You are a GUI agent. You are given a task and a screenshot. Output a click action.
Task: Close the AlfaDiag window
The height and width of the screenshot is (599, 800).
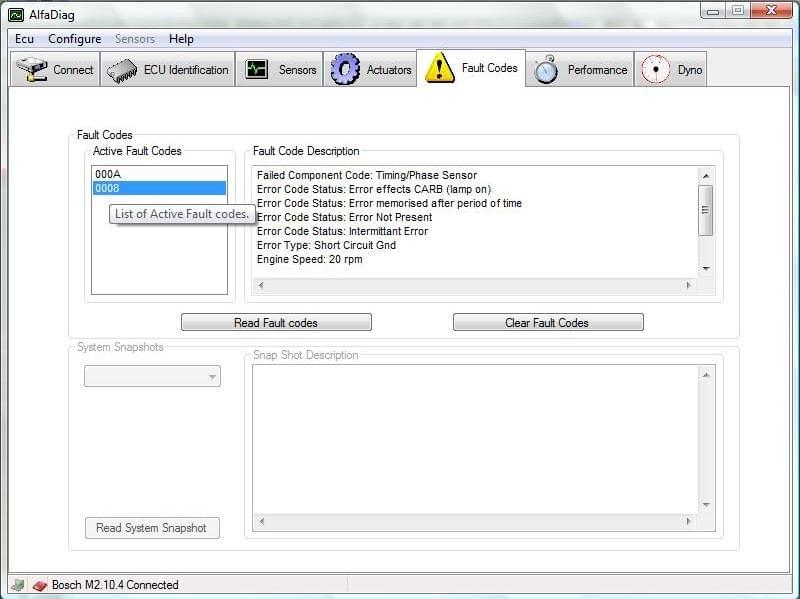(x=771, y=11)
